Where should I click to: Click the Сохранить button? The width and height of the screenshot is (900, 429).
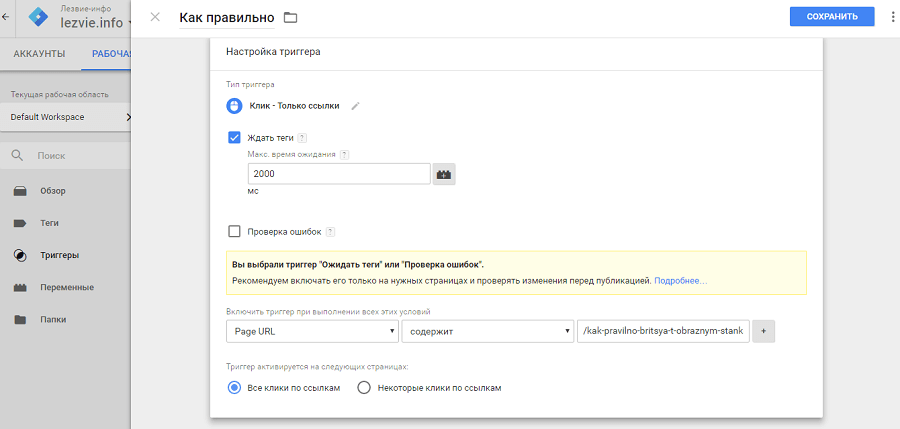tap(831, 17)
